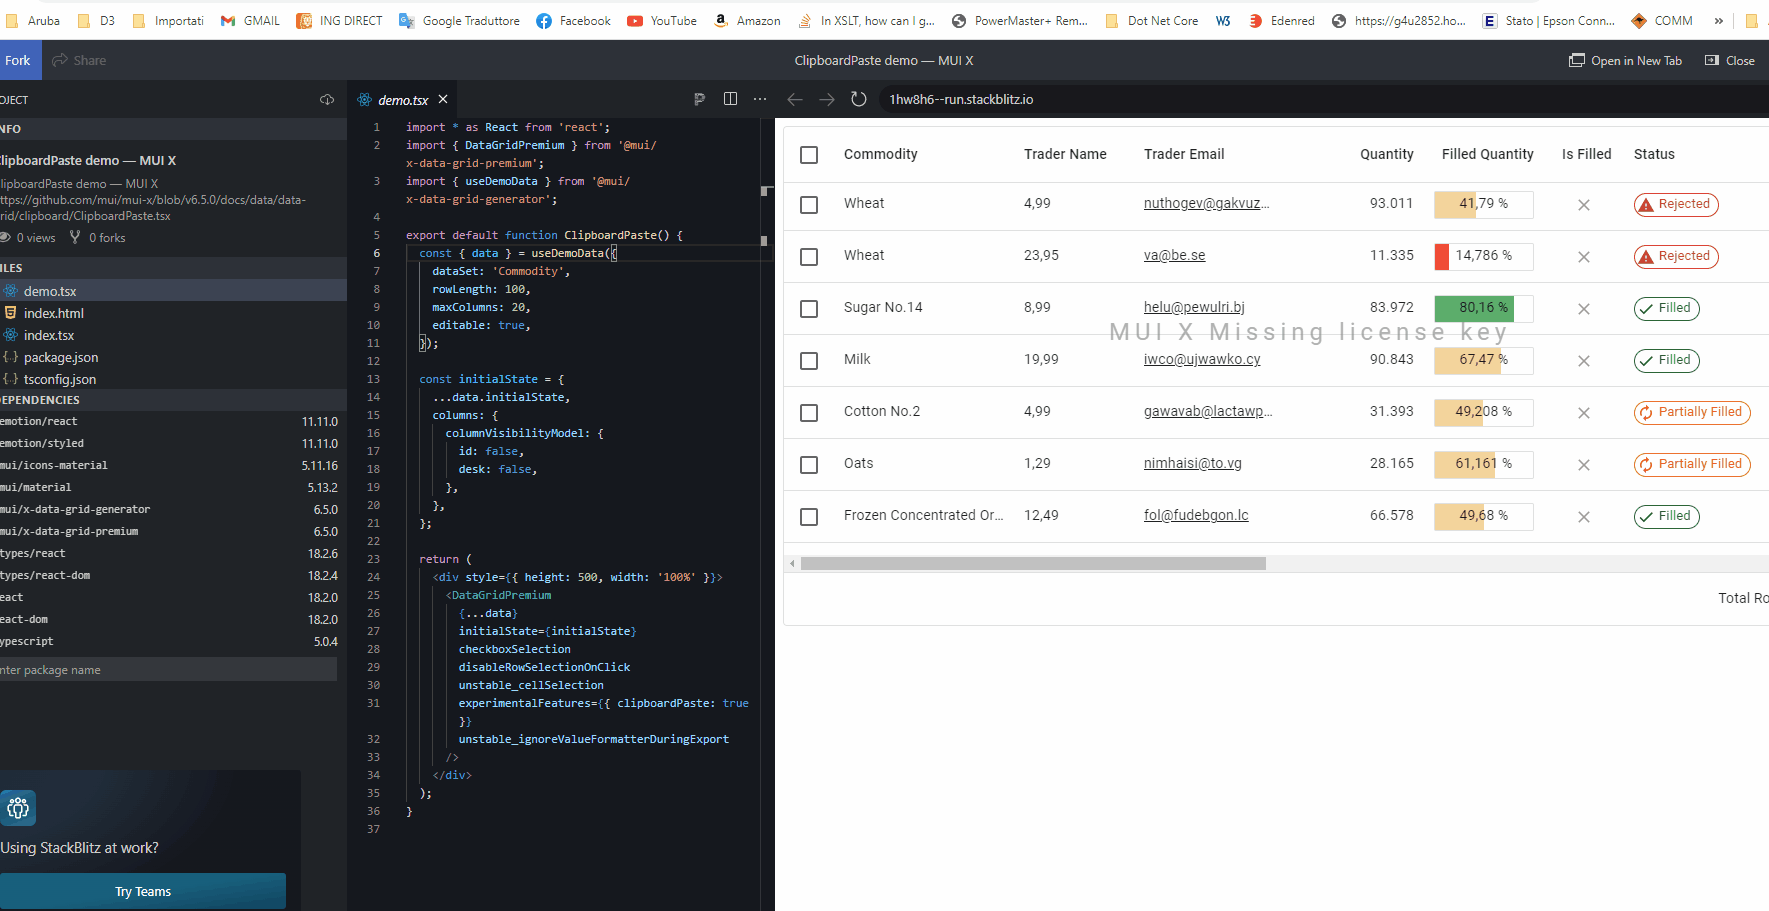
Task: Select the header checkbox to pick all rows
Action: [809, 155]
